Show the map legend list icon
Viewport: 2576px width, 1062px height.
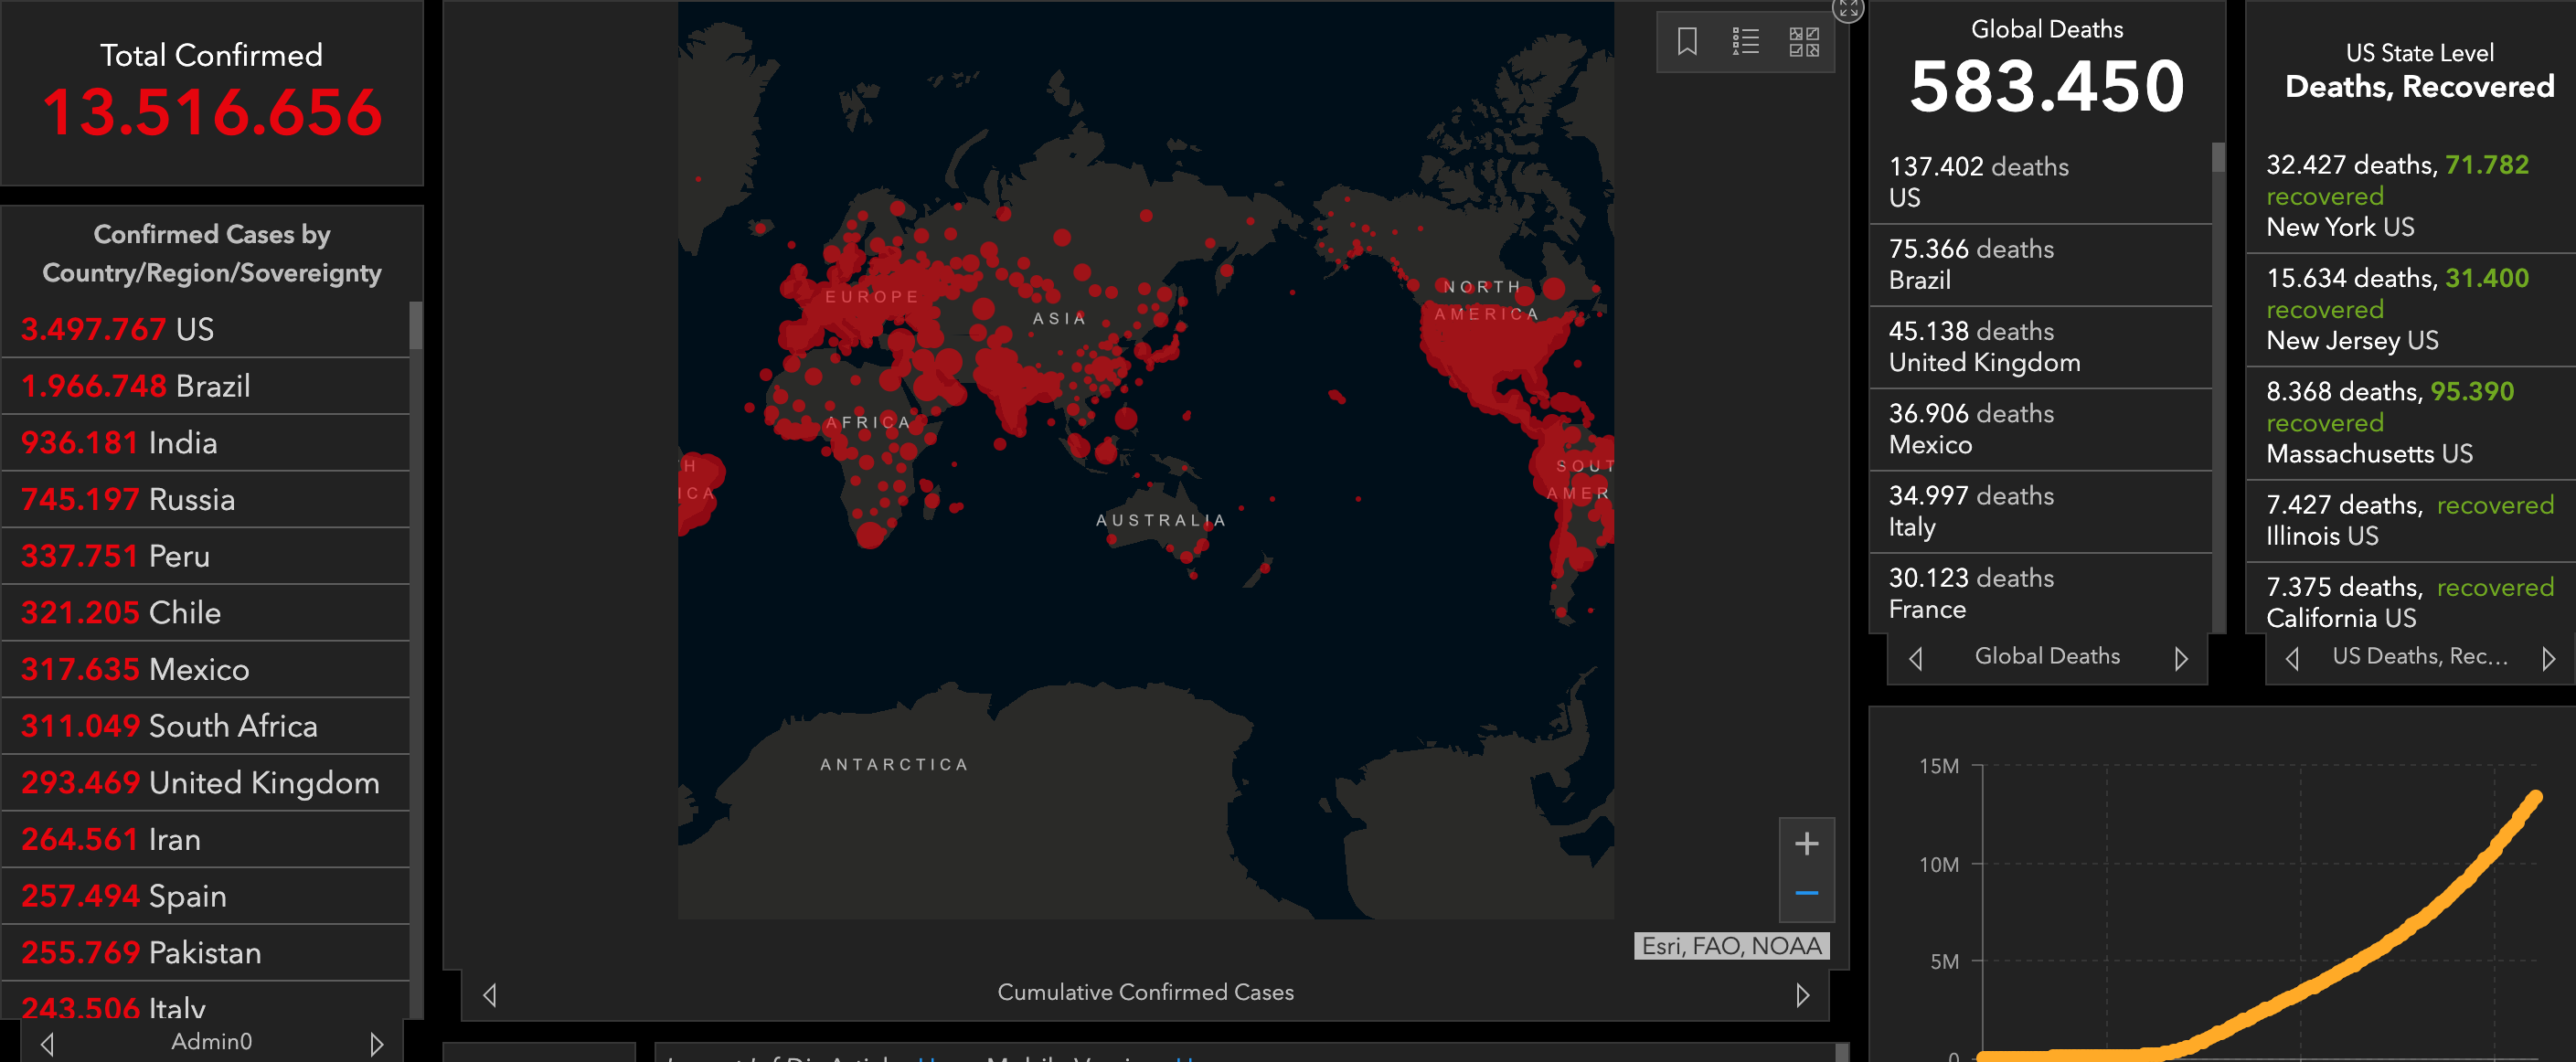(x=1745, y=42)
